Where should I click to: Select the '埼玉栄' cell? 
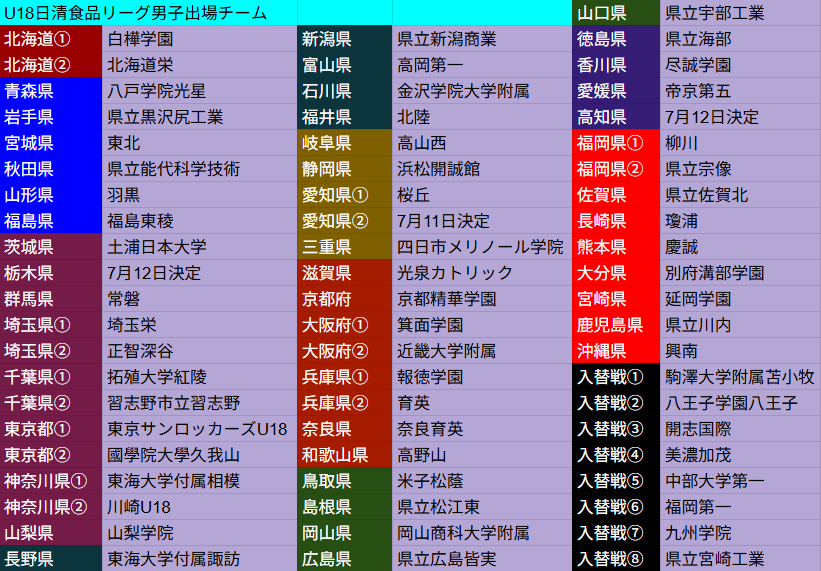tap(199, 324)
